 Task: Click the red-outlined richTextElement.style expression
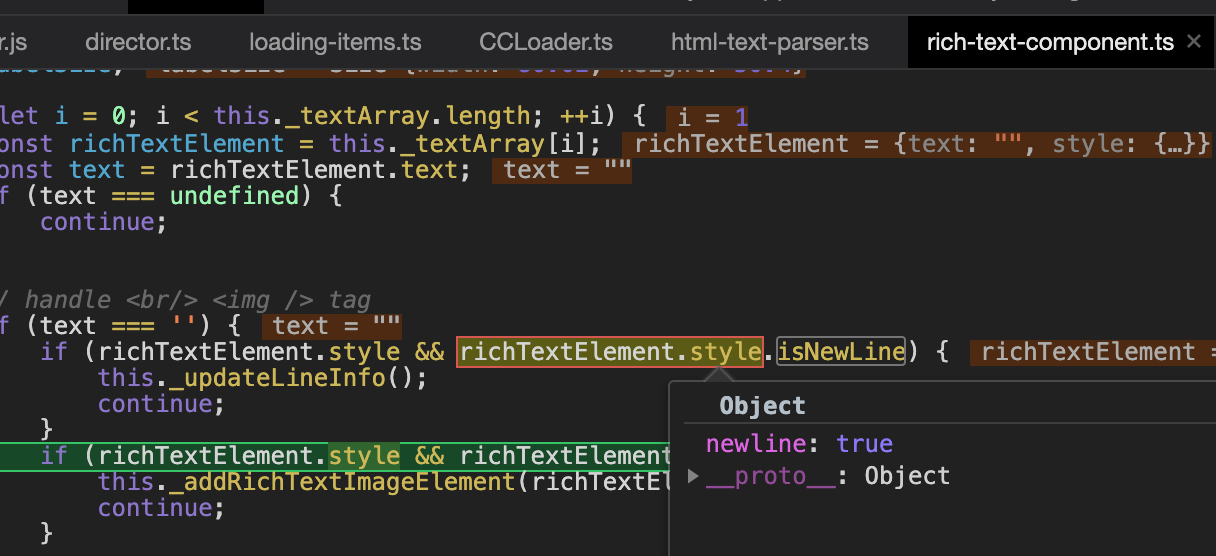pyautogui.click(x=610, y=352)
